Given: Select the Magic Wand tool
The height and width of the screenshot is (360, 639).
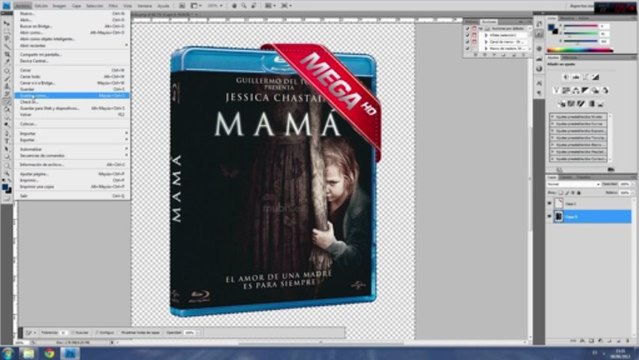Looking at the screenshot, I should pos(7,46).
